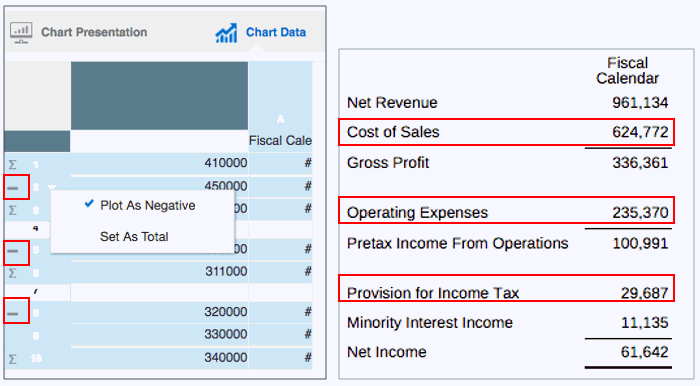This screenshot has height=386, width=700.
Task: Click the value 961,134
Action: tap(640, 103)
